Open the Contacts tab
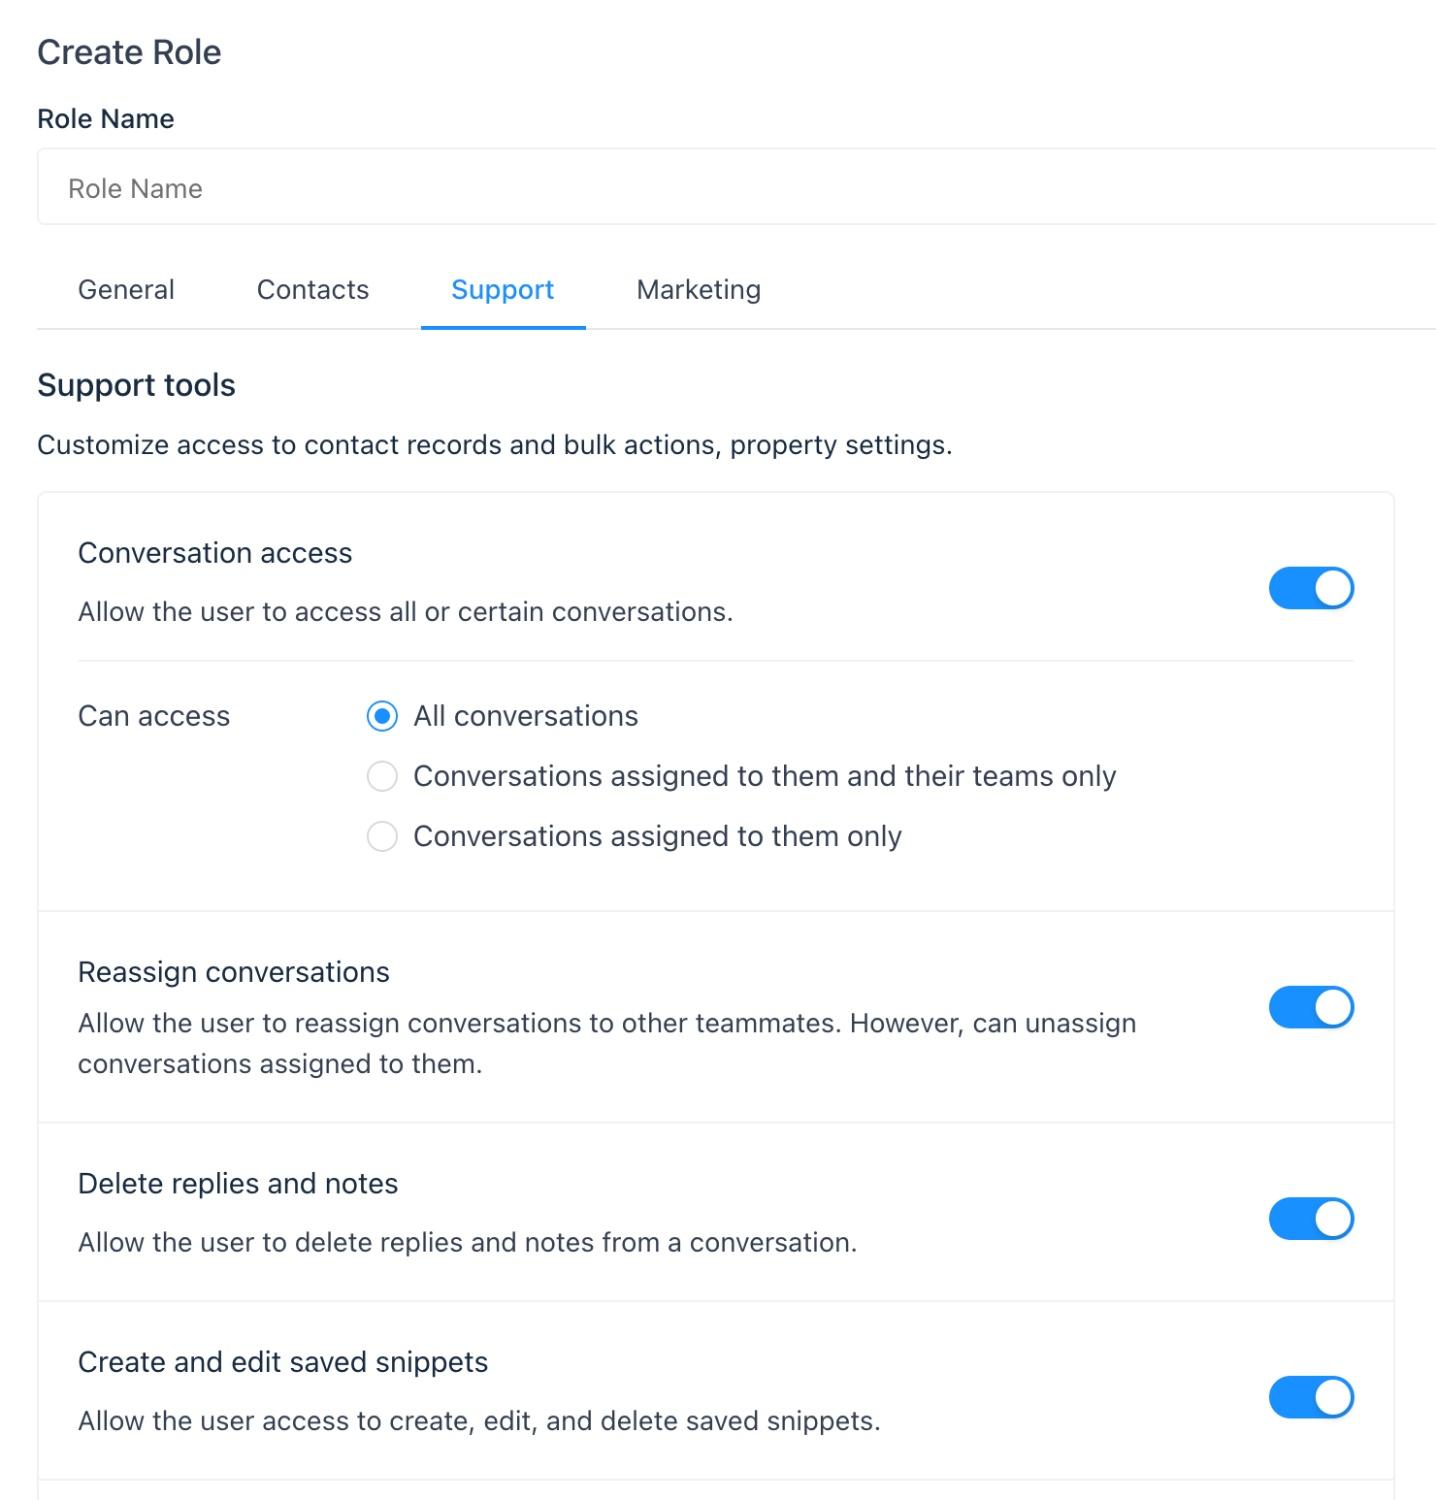Viewport: 1436px width, 1500px height. pos(313,290)
